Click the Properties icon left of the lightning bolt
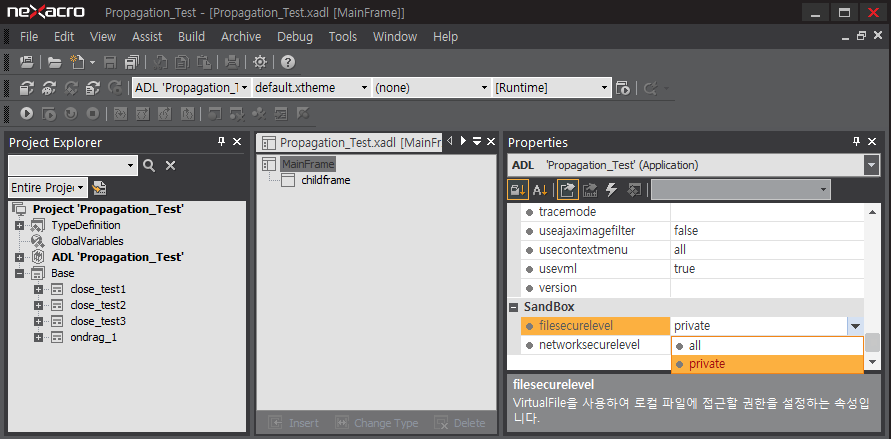The image size is (891, 439). 590,190
